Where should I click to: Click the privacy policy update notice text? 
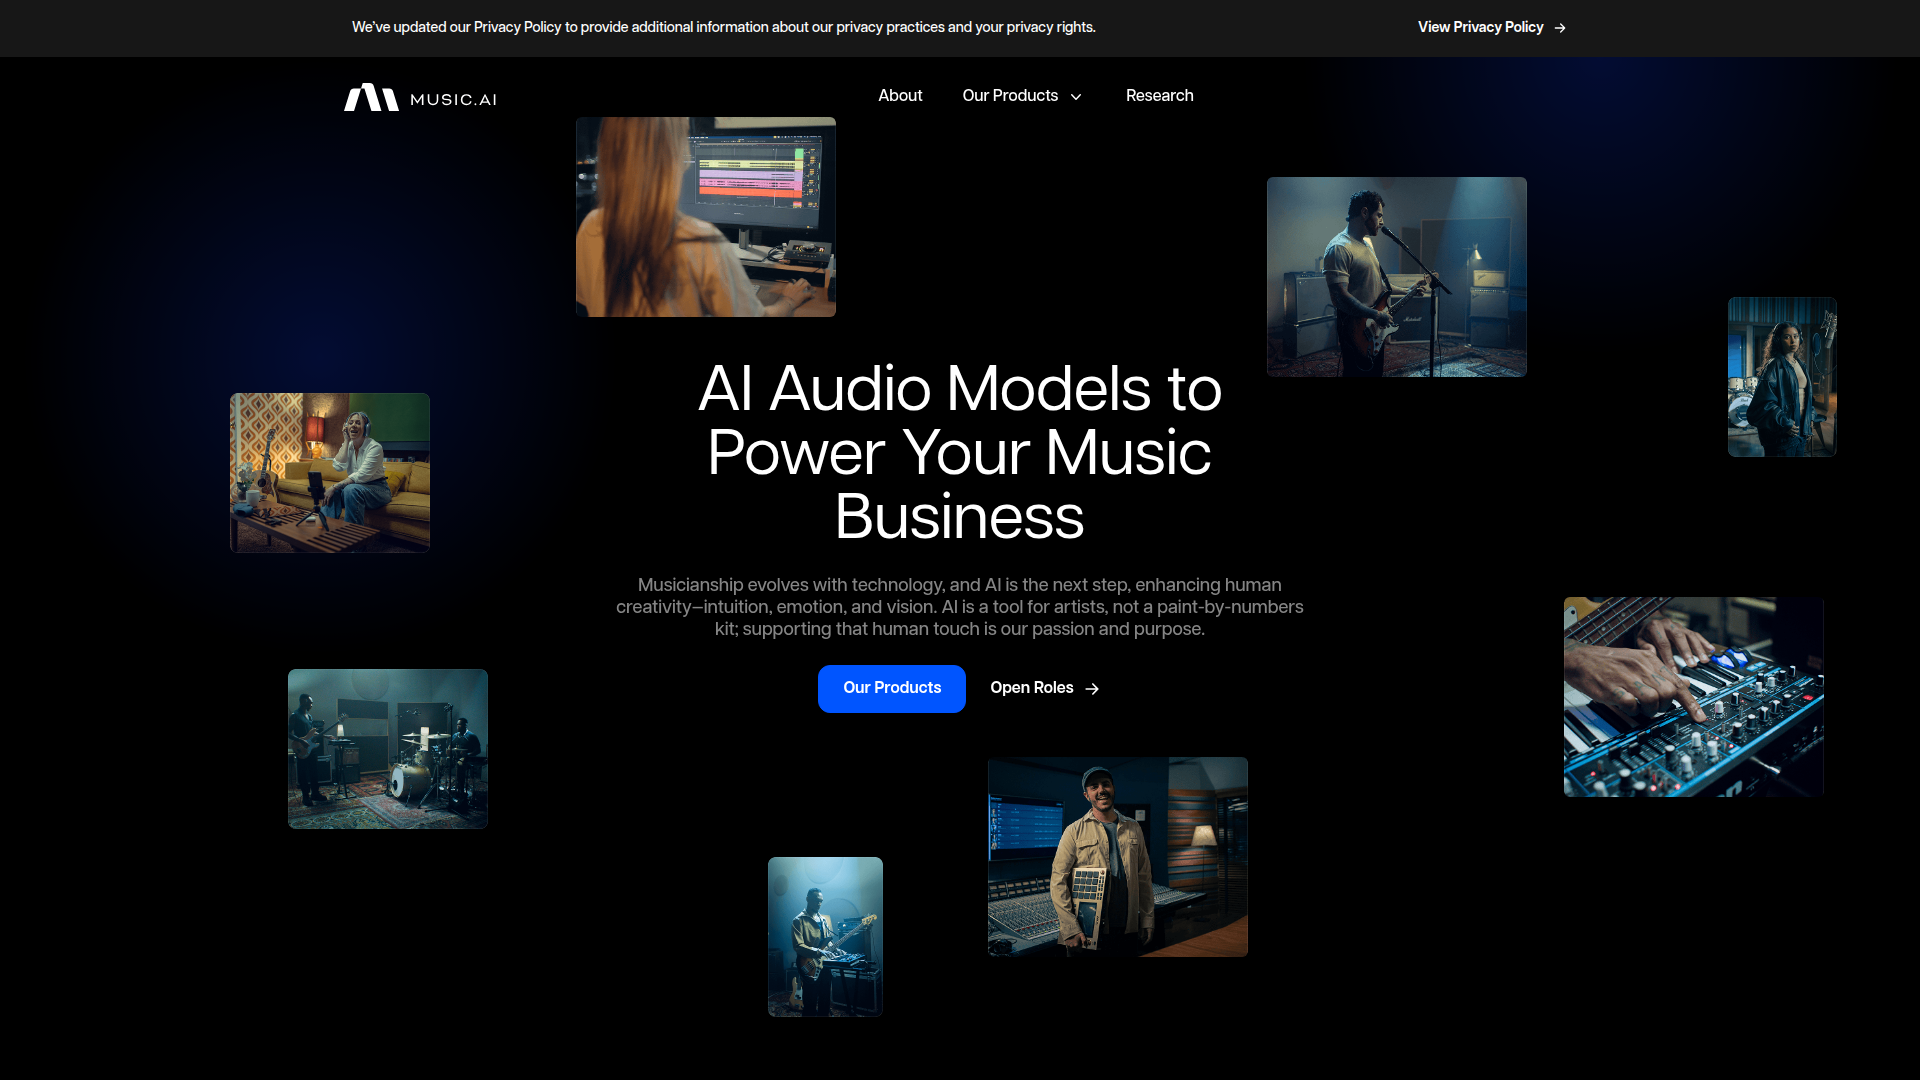(x=724, y=27)
